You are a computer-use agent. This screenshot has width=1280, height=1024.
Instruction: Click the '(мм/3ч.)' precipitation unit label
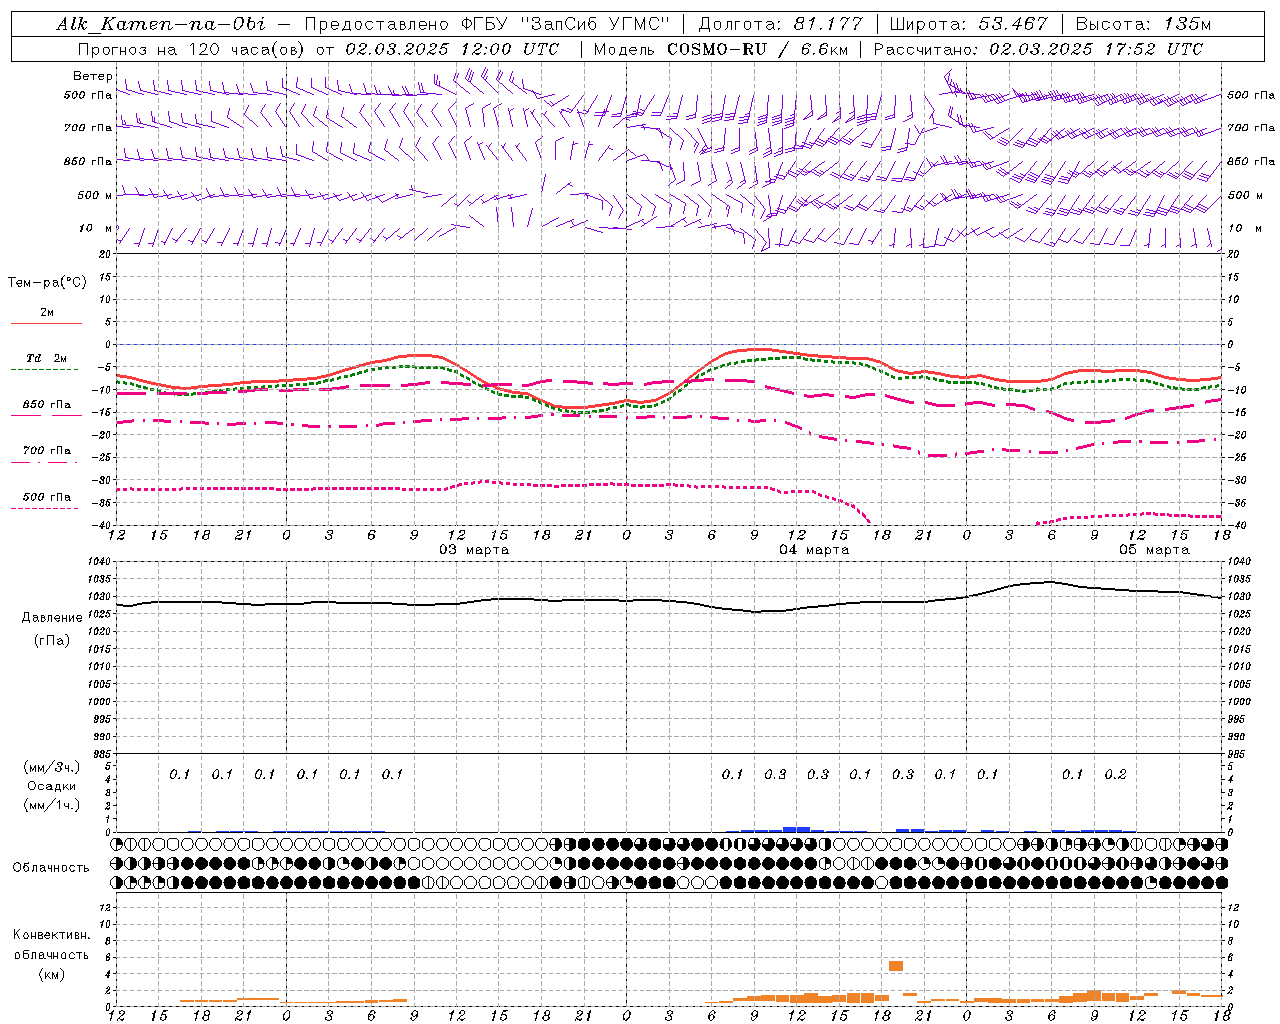point(52,767)
